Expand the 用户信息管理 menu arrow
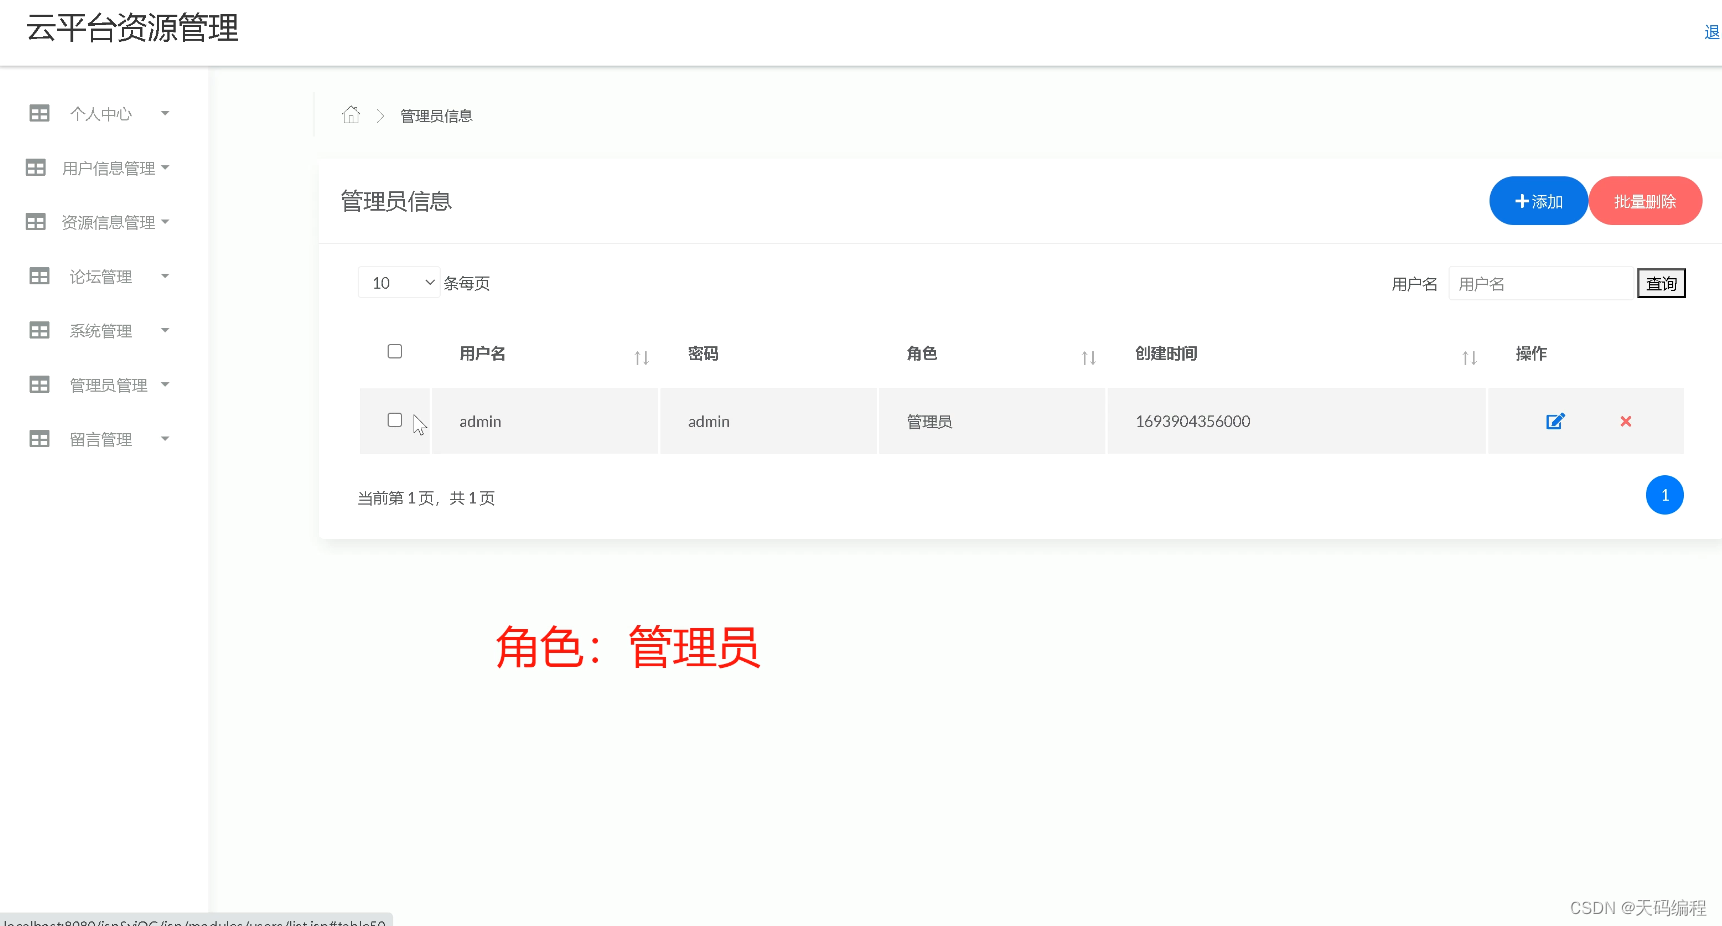The width and height of the screenshot is (1722, 926). (165, 167)
